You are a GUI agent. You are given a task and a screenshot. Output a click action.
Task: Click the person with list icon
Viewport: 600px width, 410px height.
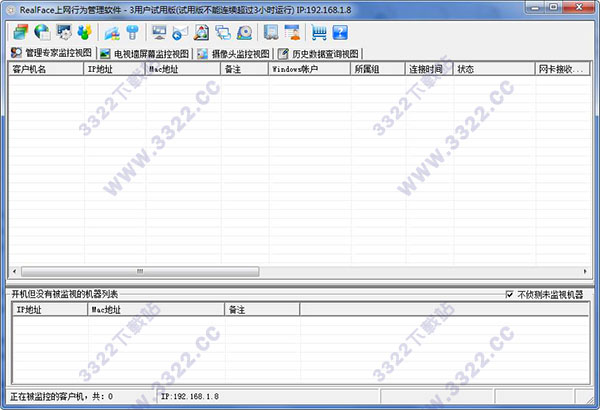[293, 32]
